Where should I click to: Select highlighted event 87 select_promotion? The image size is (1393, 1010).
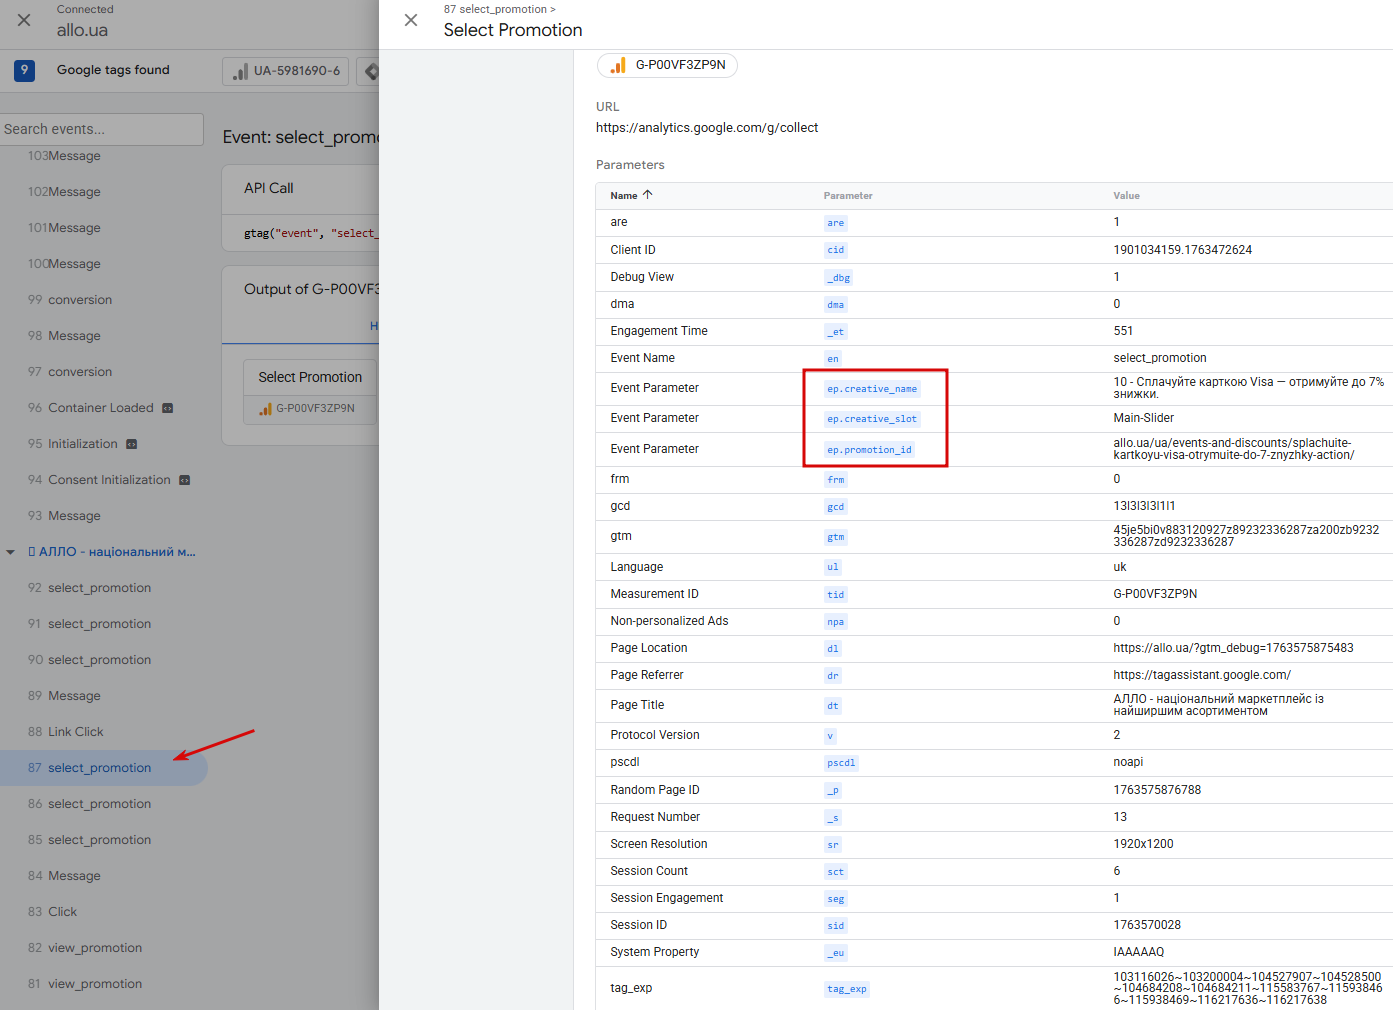(103, 768)
